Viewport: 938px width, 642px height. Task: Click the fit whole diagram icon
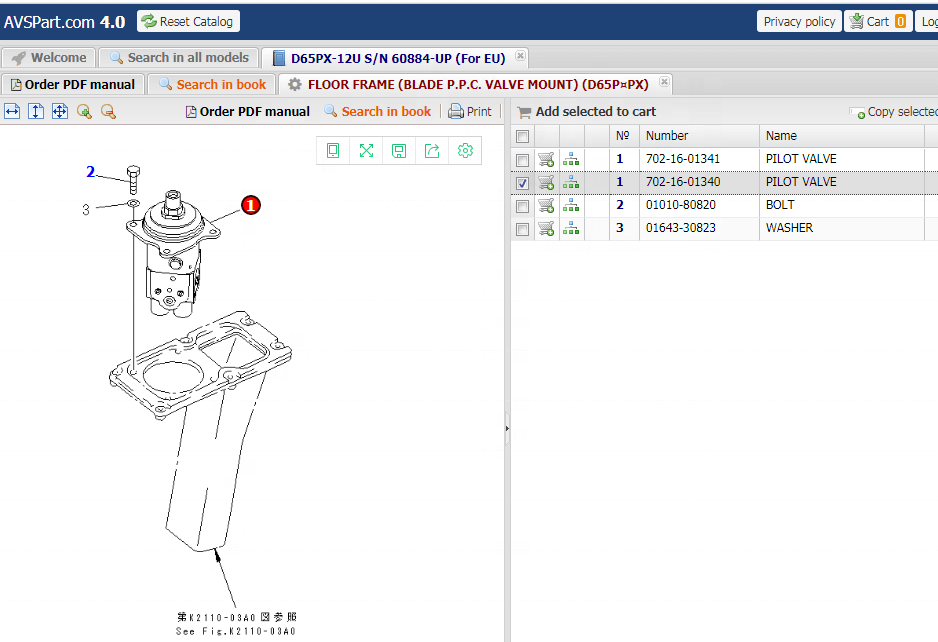tap(60, 112)
